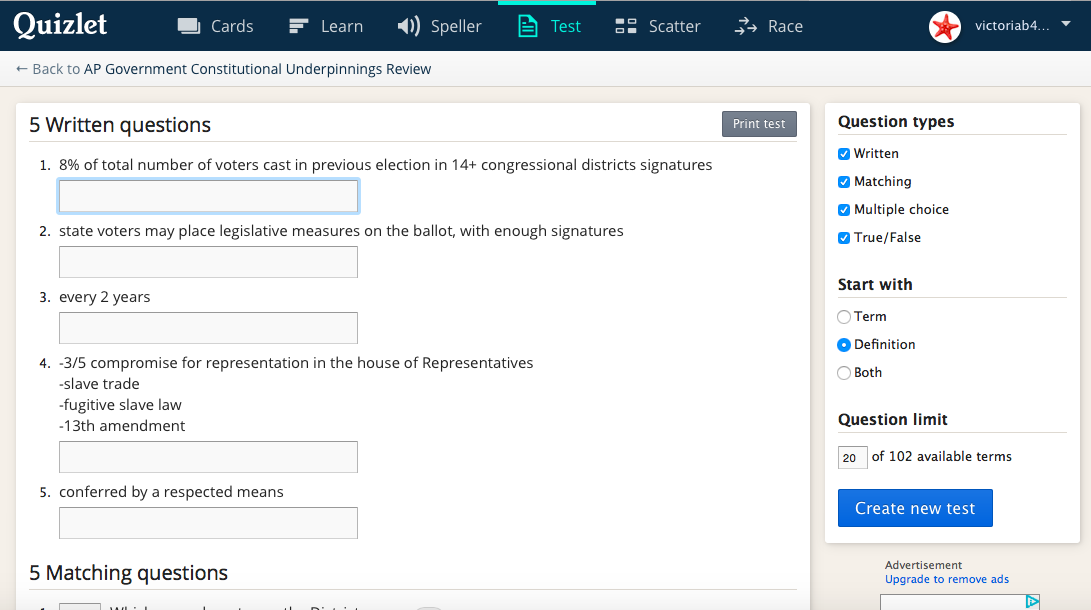Switch to the Speller tab

coord(456,26)
